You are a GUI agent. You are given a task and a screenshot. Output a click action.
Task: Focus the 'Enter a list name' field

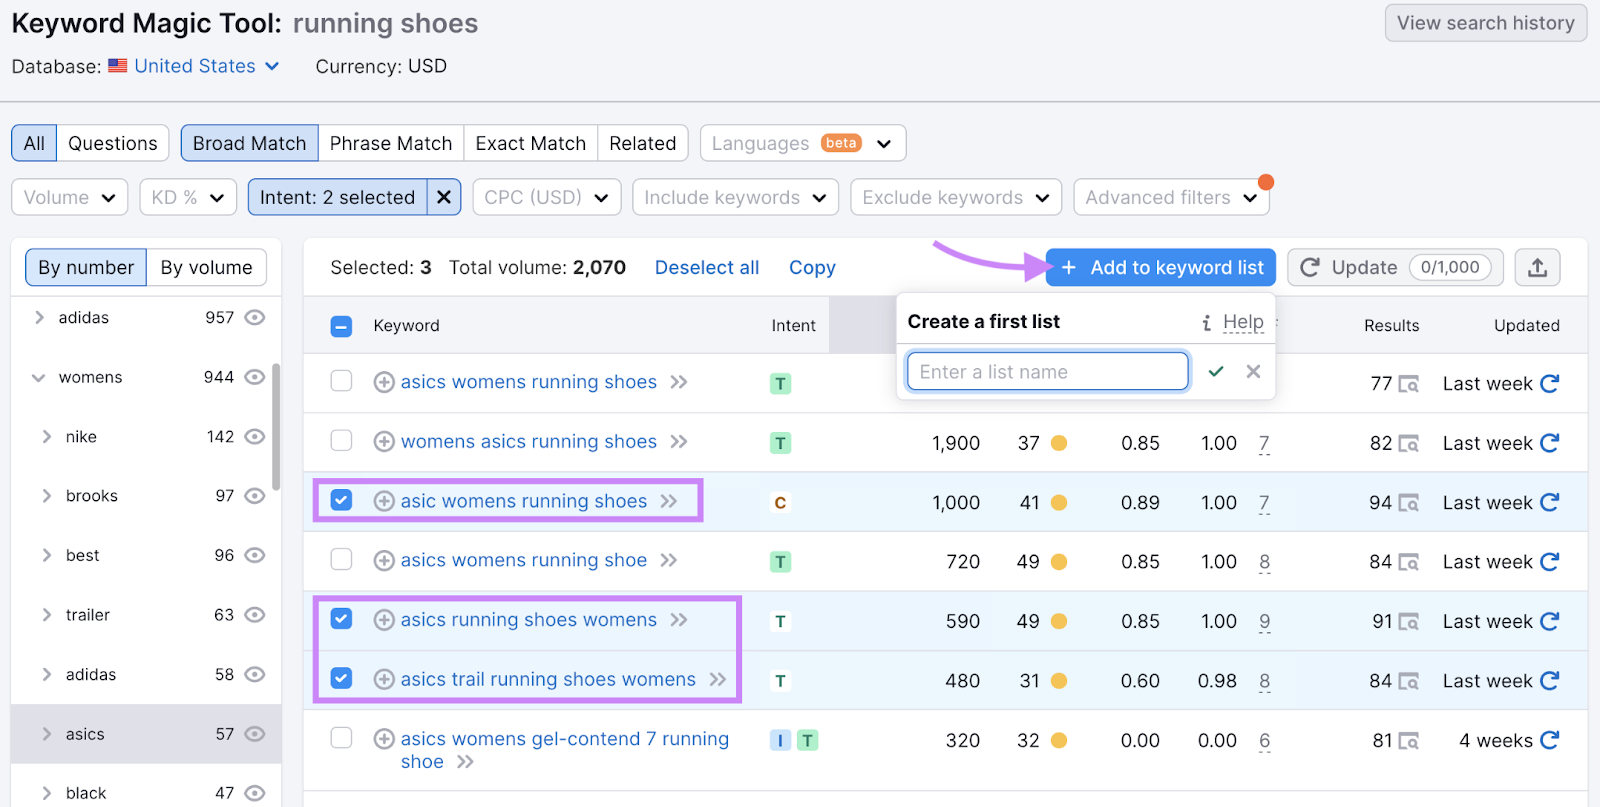point(1047,371)
